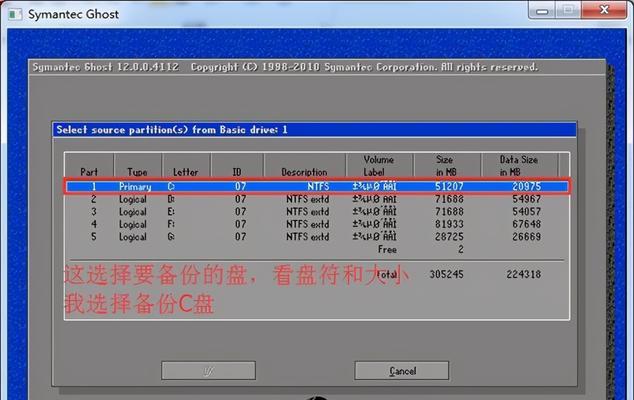Click the data size value 20975
Image resolution: width=634 pixels, height=400 pixels.
click(526, 186)
